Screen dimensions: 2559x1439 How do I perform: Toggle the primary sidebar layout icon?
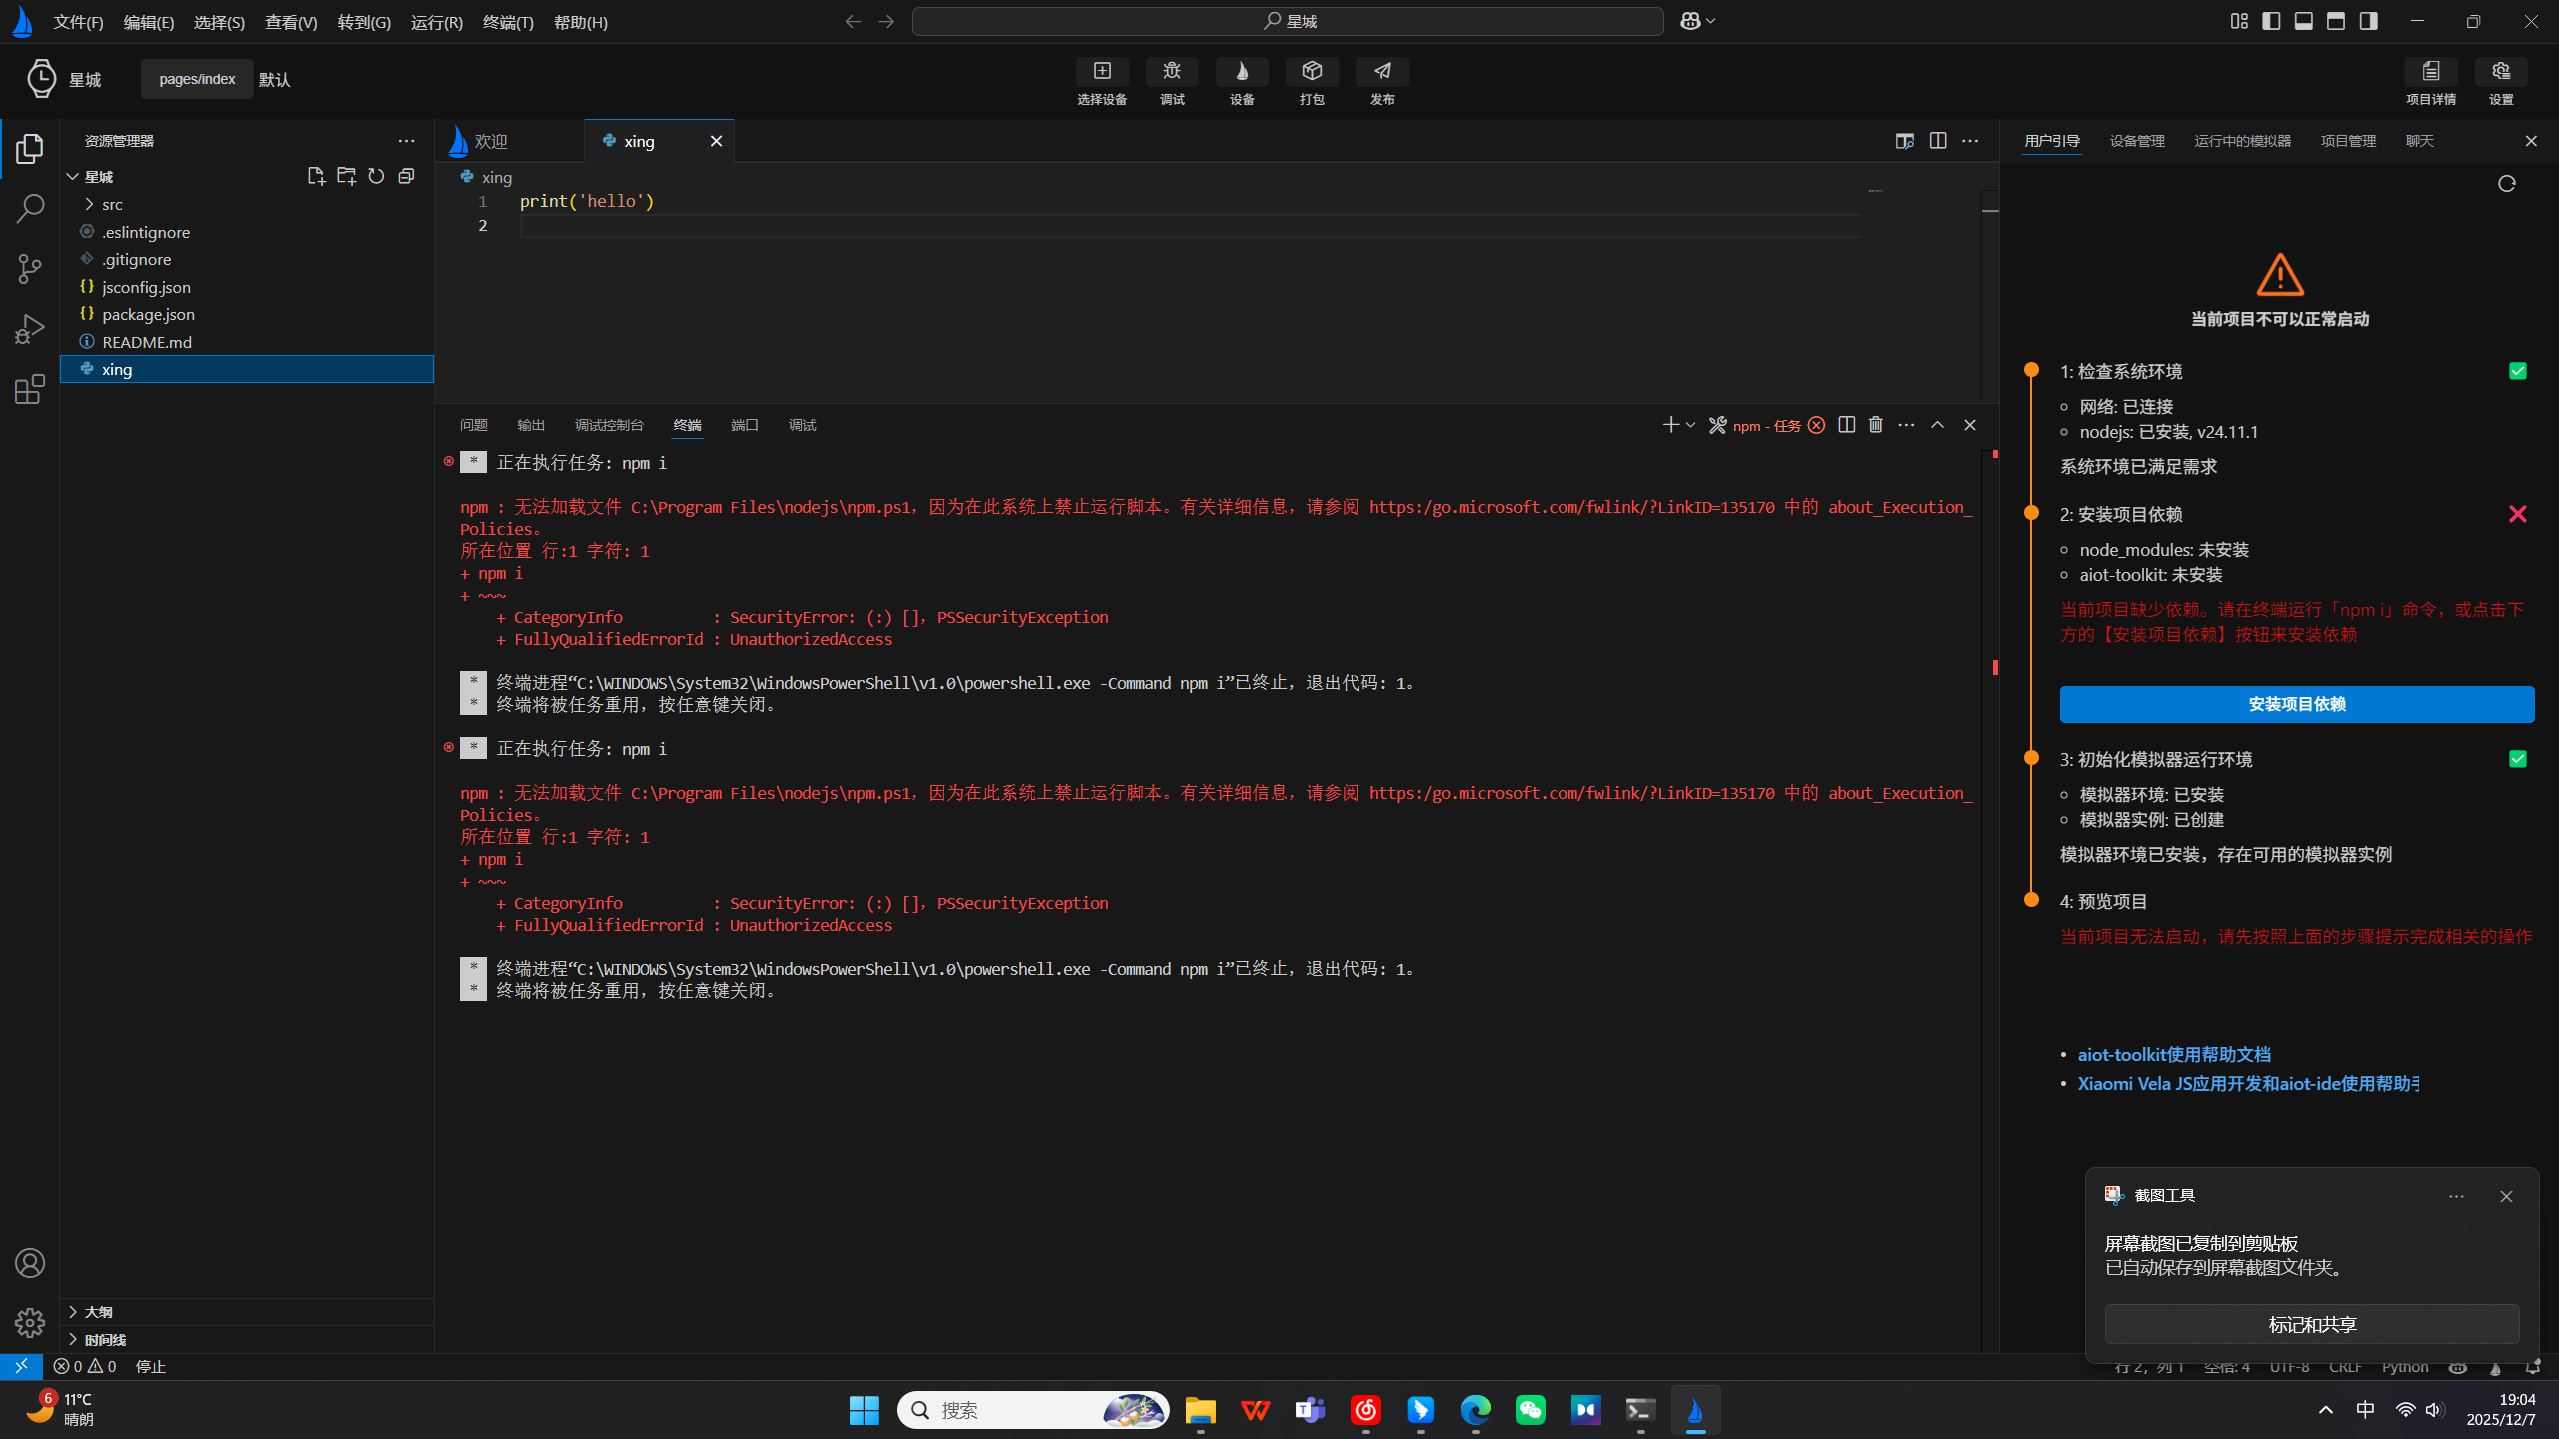tap(2271, 21)
